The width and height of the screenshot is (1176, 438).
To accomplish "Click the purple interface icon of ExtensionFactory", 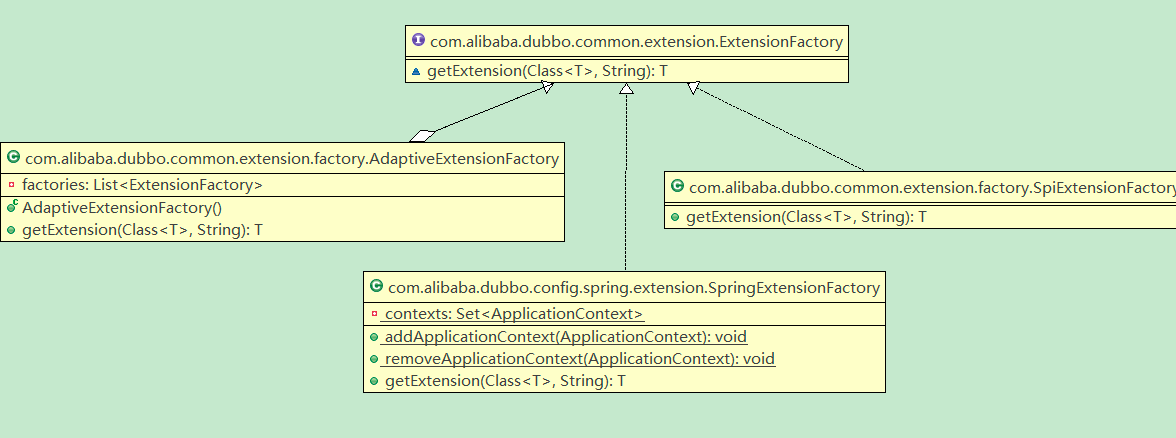I will [418, 41].
